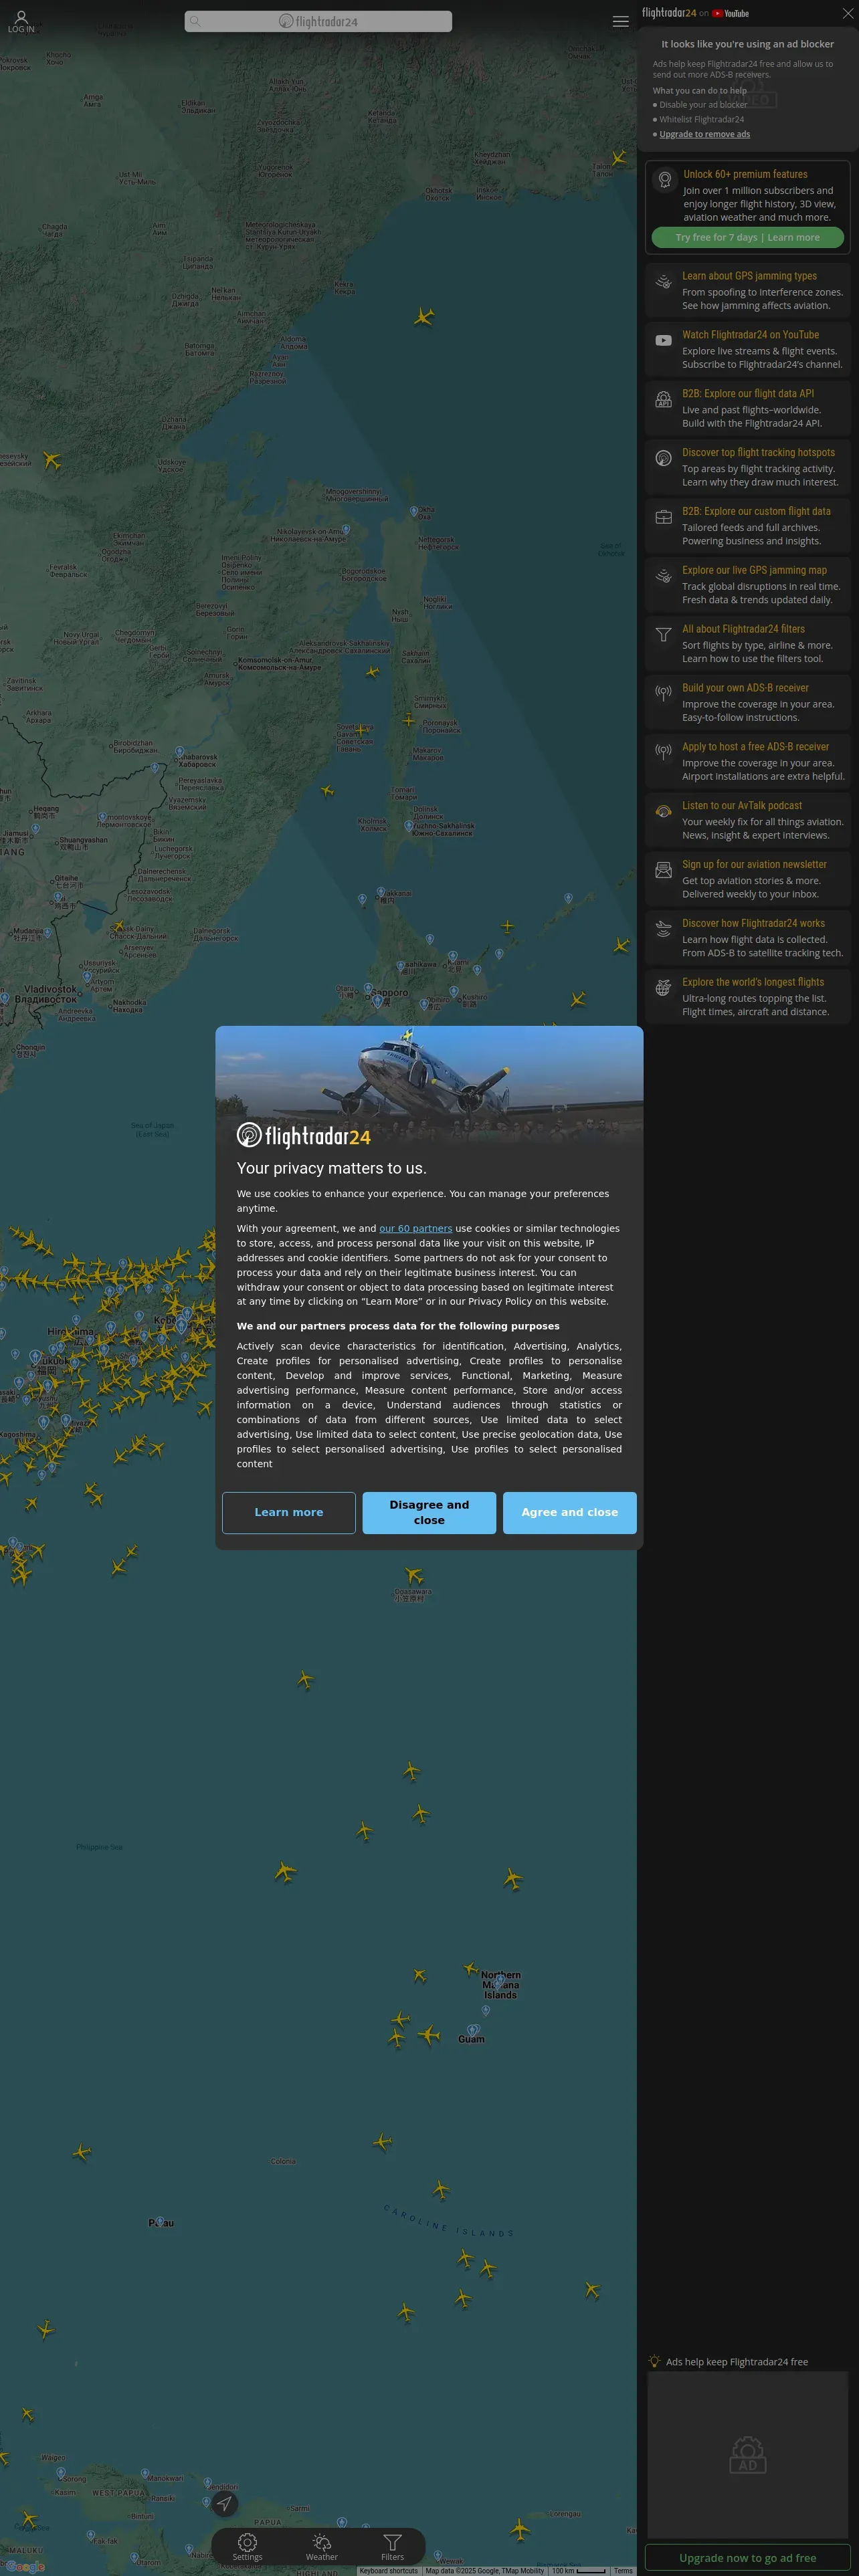The width and height of the screenshot is (859, 2576).
Task: Open Weather in the bottom toolbar
Action: (x=321, y=2547)
